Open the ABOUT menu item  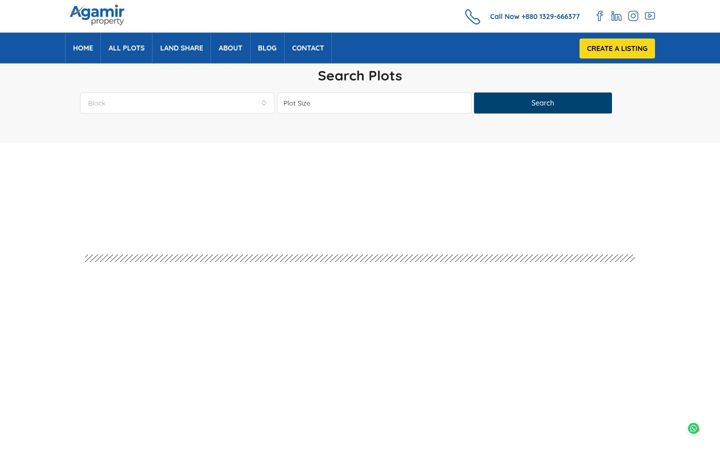coord(230,48)
